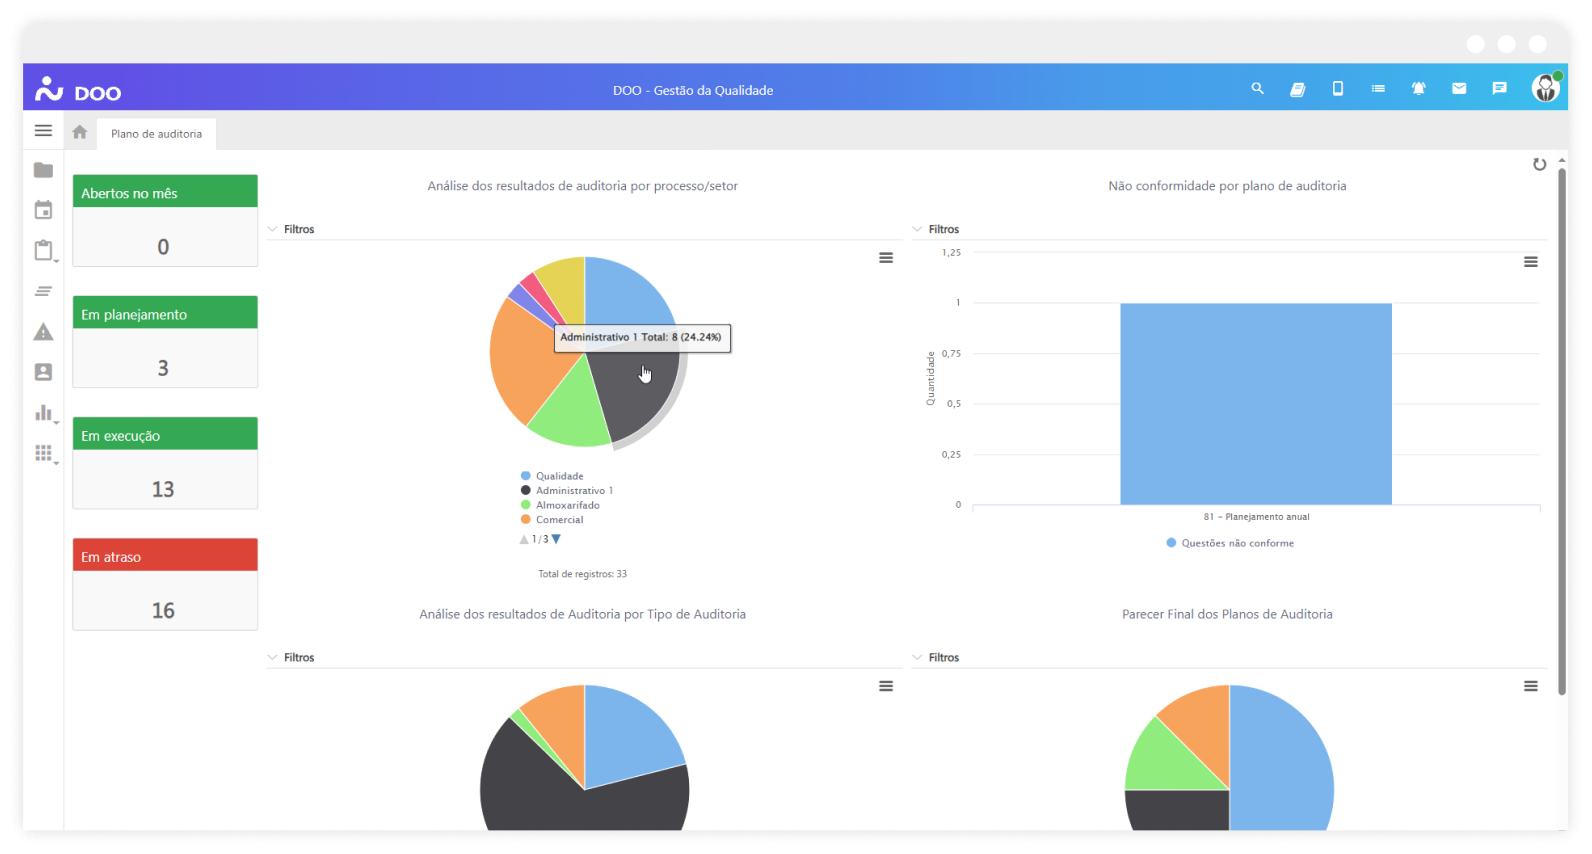Click 'Análise dos resultados de auditoria por processo/setor' heading
Image resolution: width=1592 pixels, height=854 pixels.
[583, 186]
